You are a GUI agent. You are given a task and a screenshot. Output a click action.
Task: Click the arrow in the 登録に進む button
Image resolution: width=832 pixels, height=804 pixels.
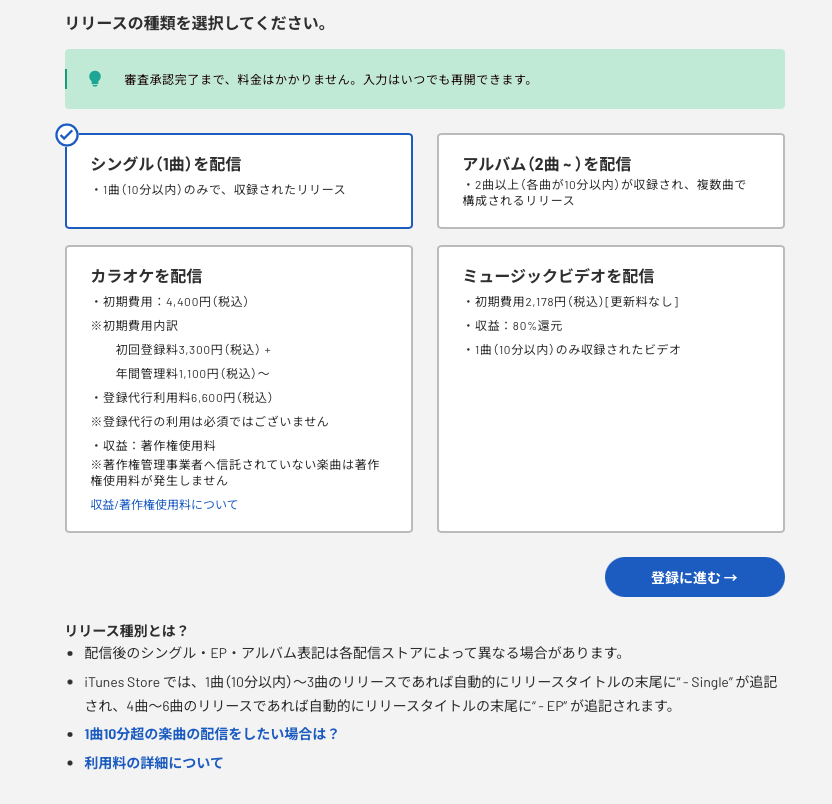point(730,578)
